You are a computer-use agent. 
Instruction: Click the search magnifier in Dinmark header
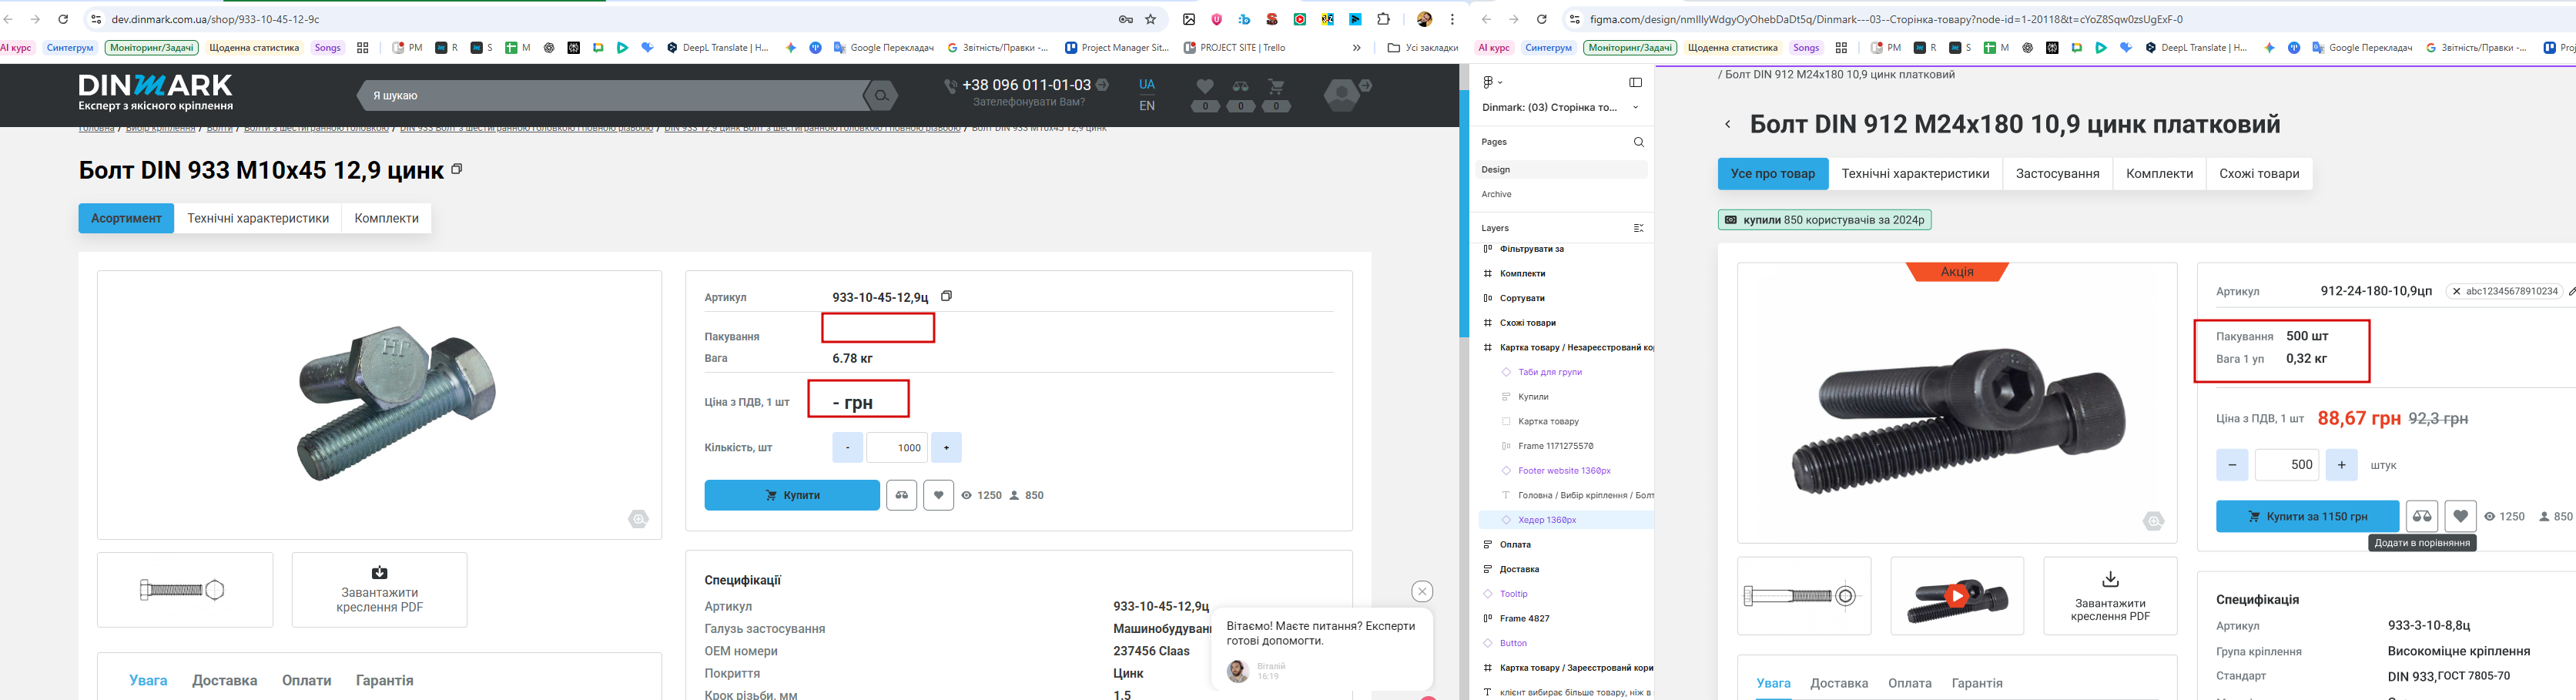pyautogui.click(x=881, y=96)
